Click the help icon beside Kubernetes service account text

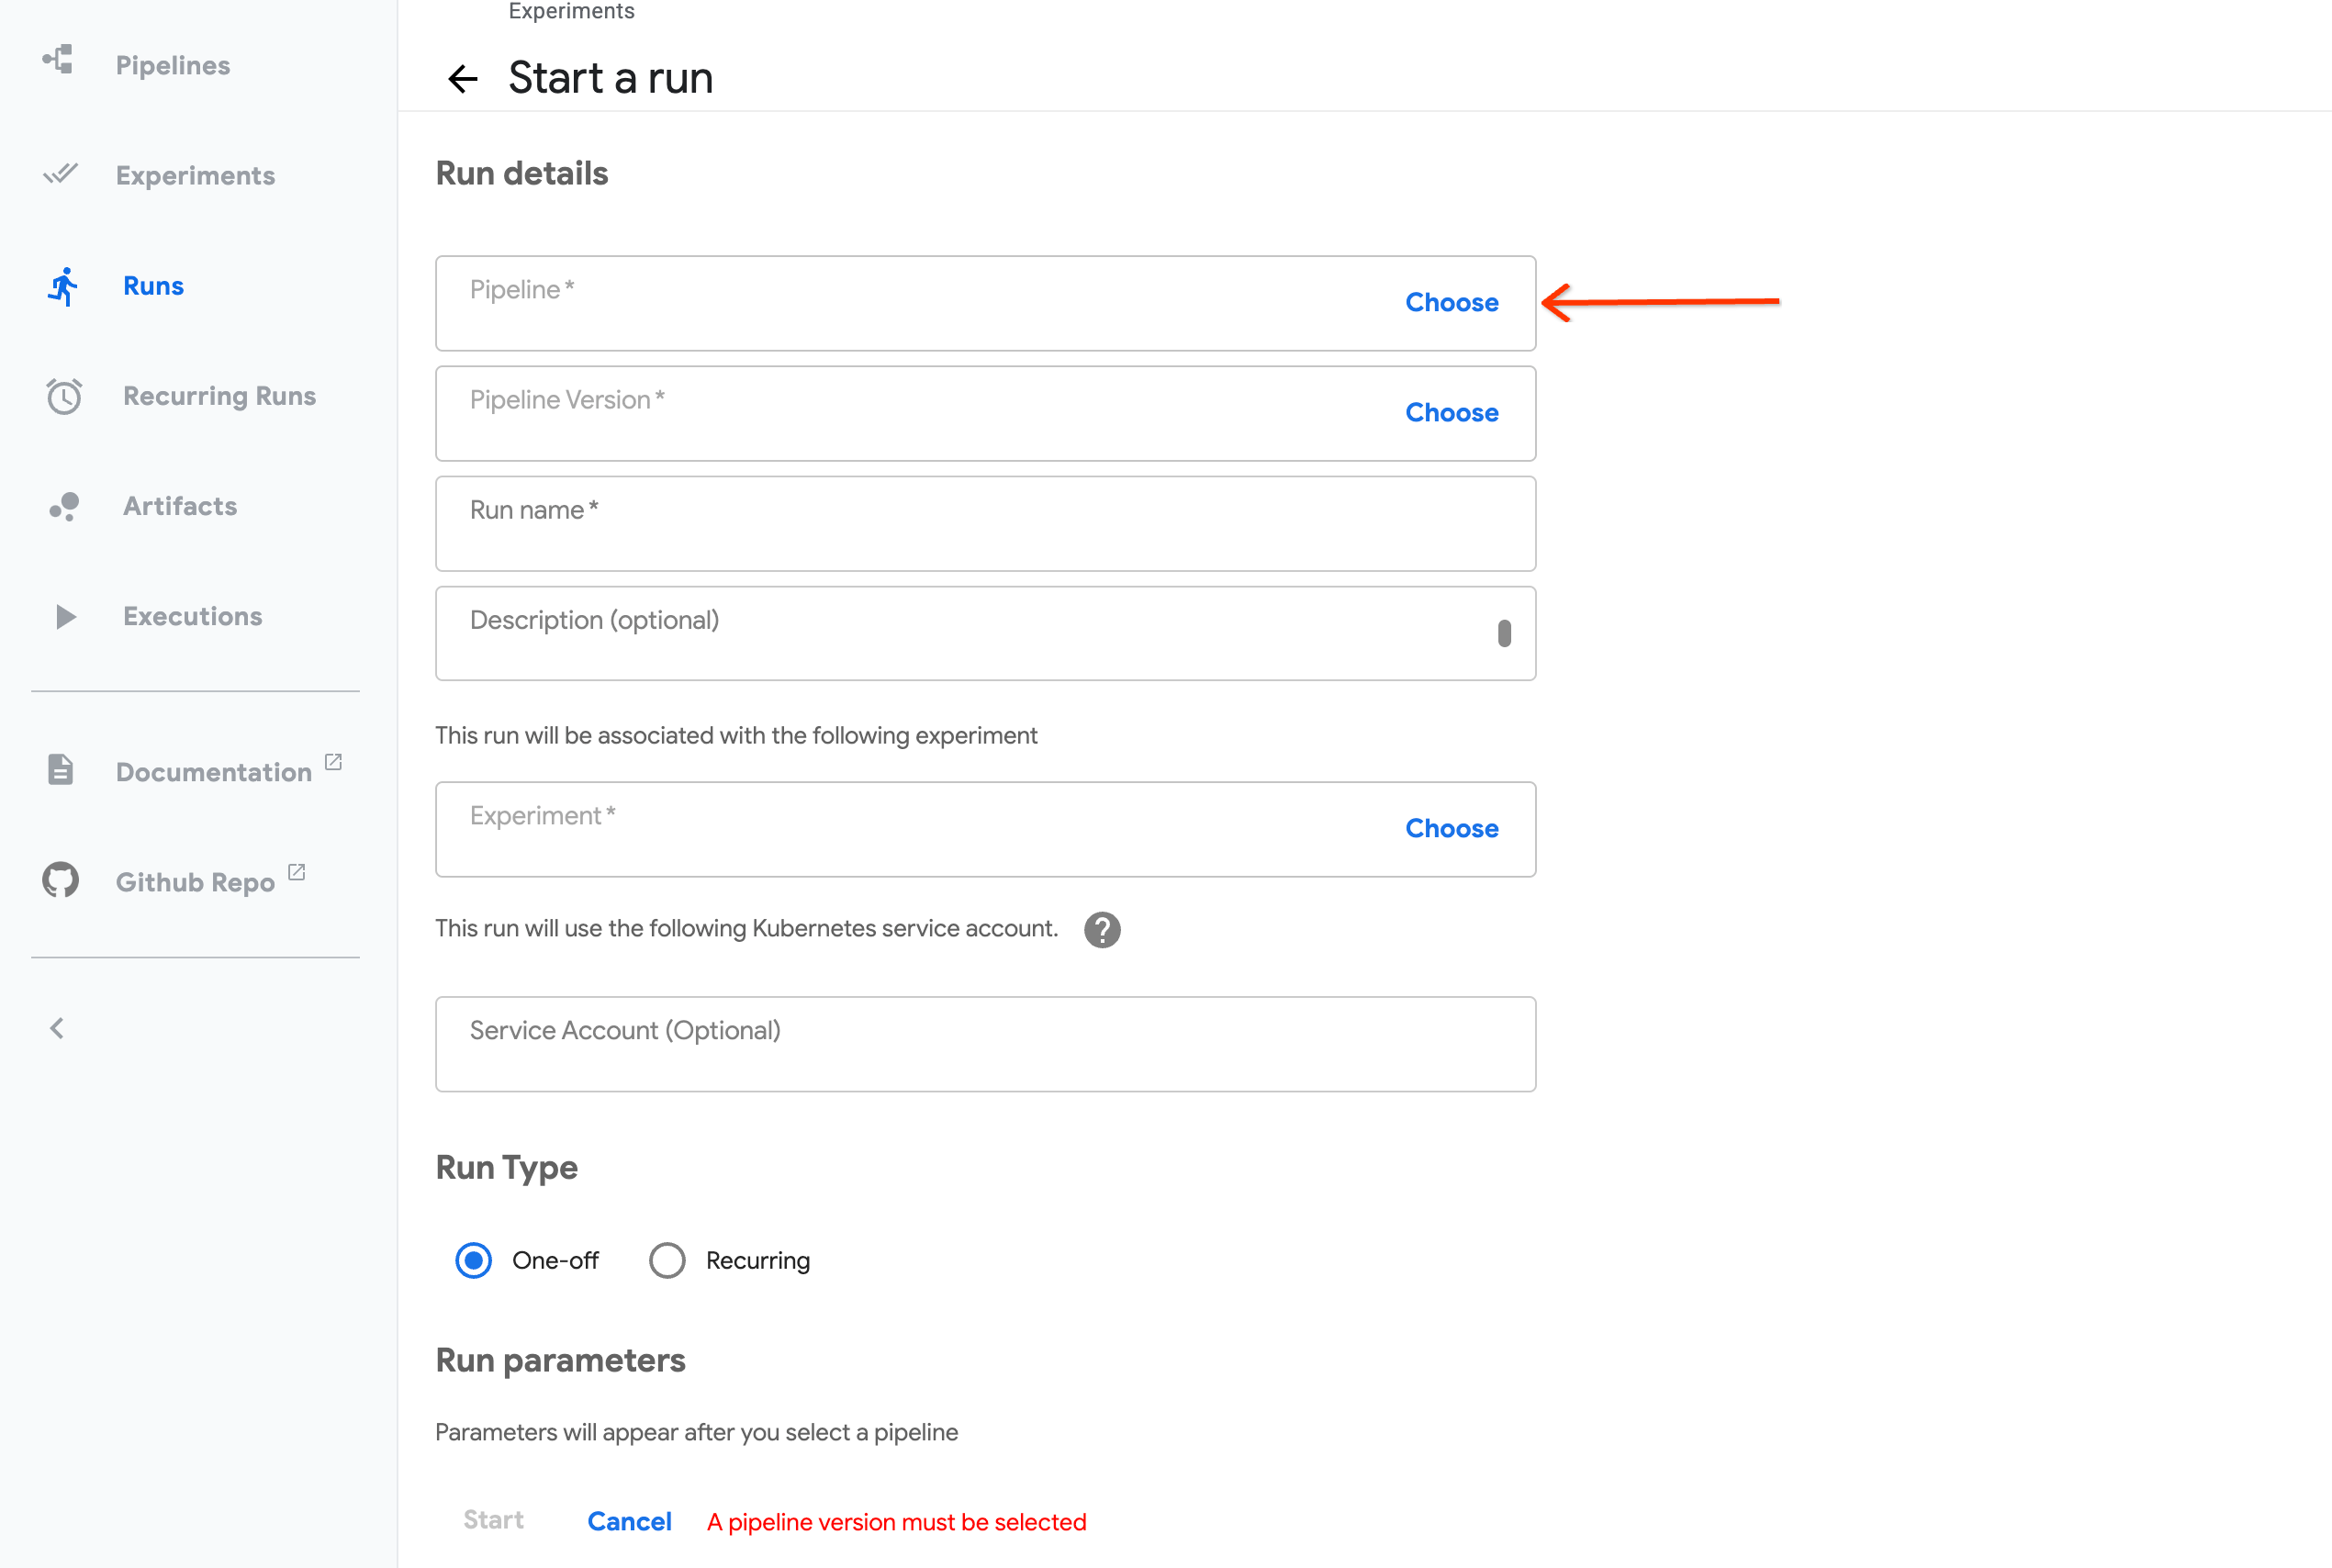pyautogui.click(x=1101, y=929)
